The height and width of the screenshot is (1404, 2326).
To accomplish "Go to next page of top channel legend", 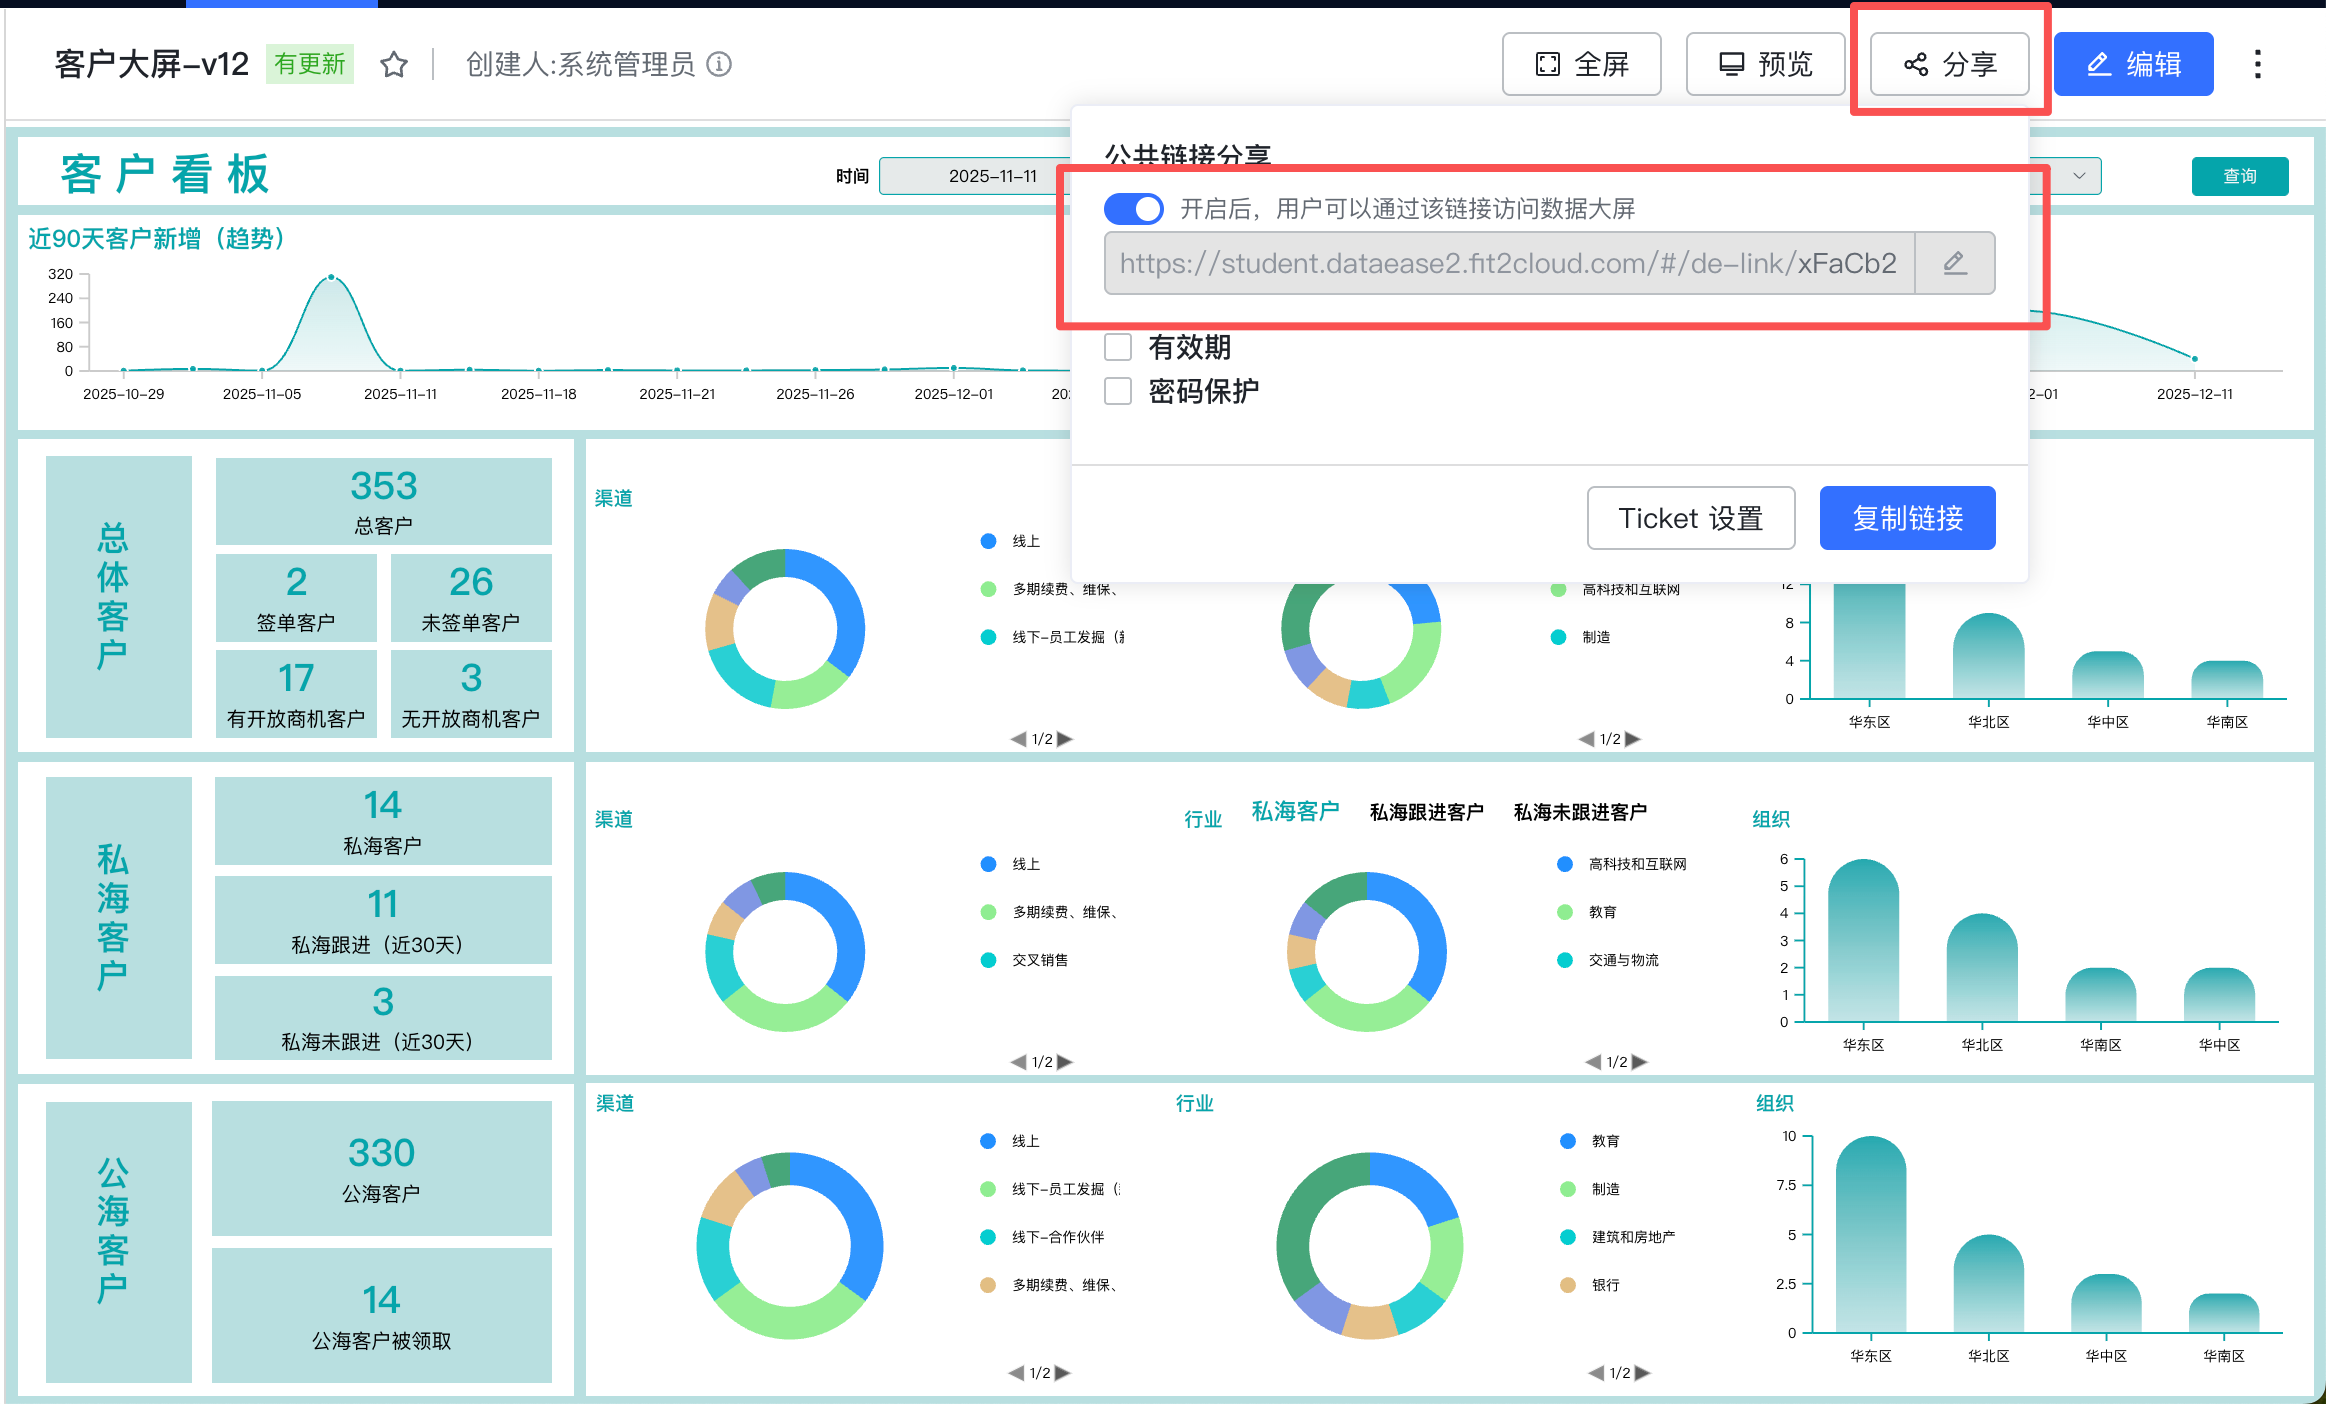I will [1066, 739].
